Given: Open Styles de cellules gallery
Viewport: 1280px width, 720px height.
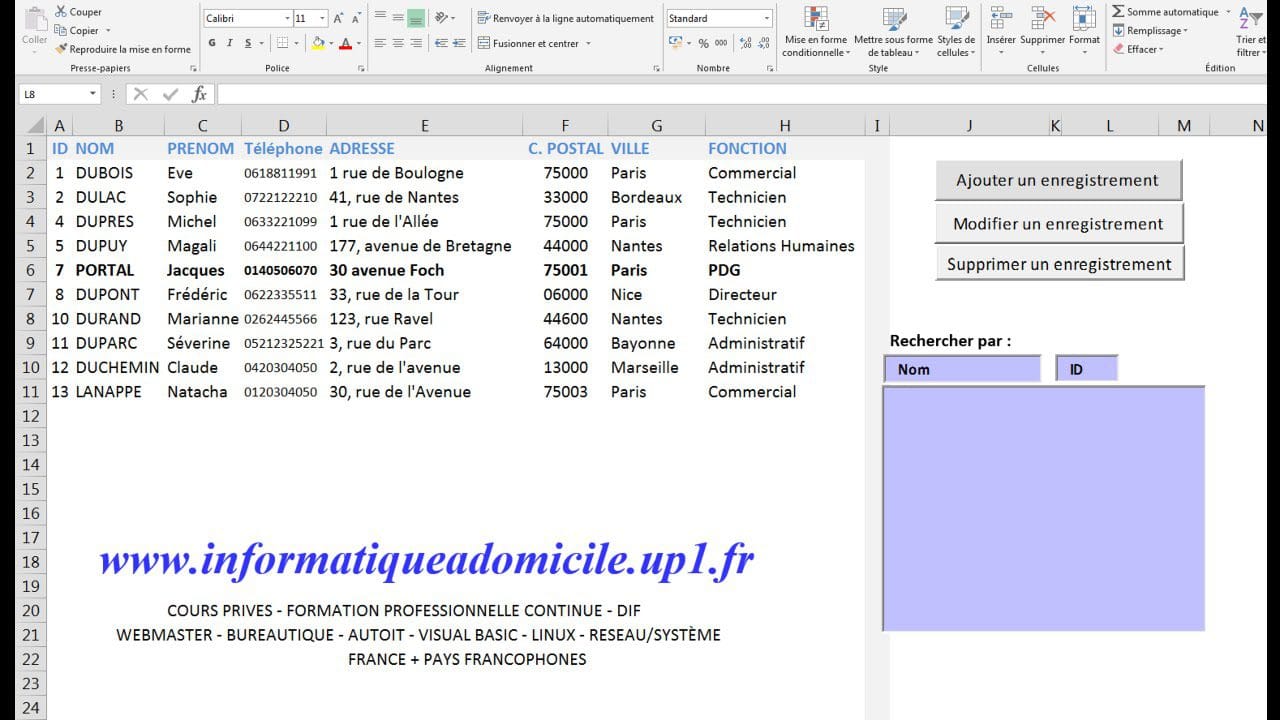Looking at the screenshot, I should (x=956, y=31).
